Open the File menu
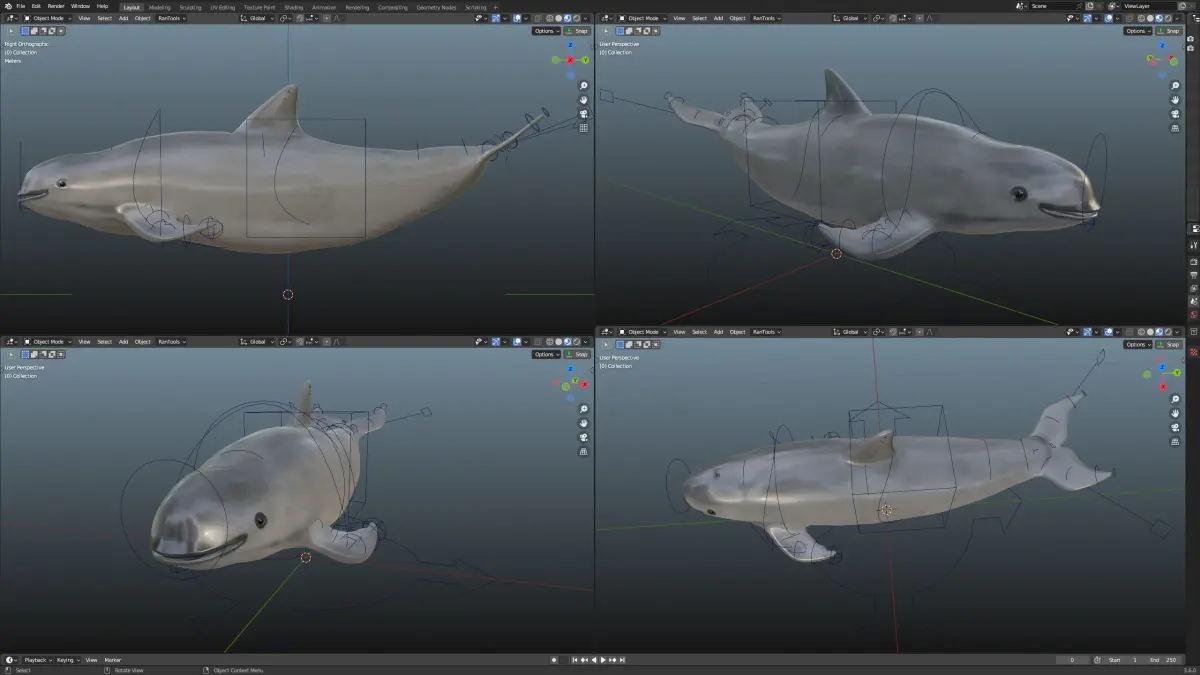 20,6
